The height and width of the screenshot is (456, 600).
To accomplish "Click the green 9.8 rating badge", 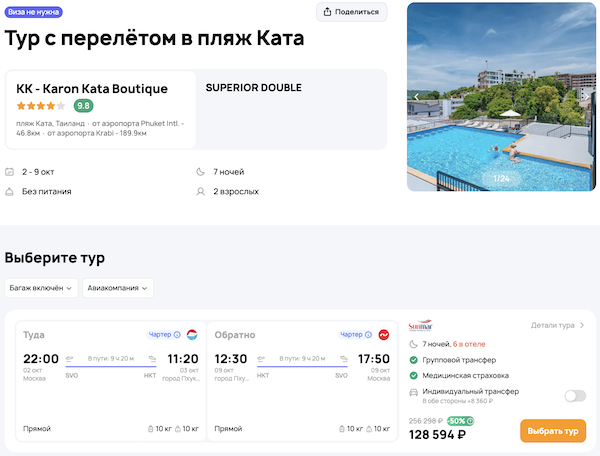I will [84, 106].
